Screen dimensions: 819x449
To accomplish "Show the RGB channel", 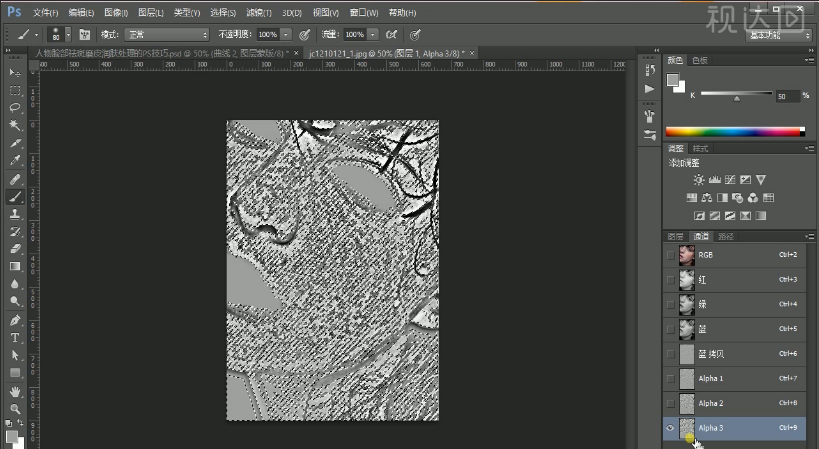I will point(671,255).
